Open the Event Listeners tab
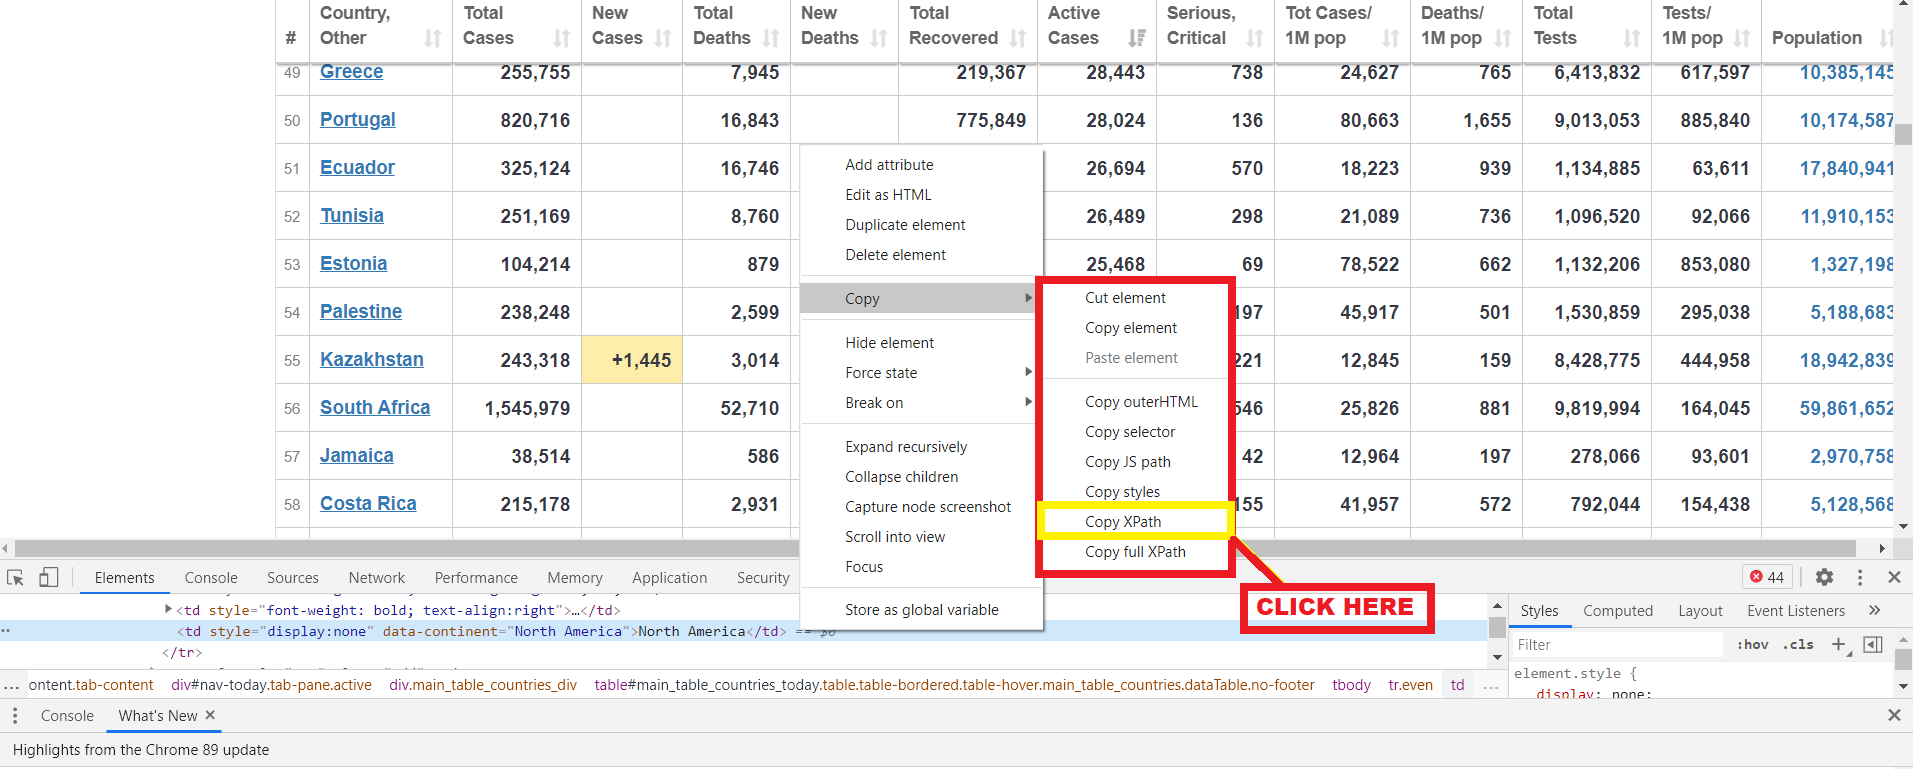The image size is (1913, 769). [x=1796, y=610]
